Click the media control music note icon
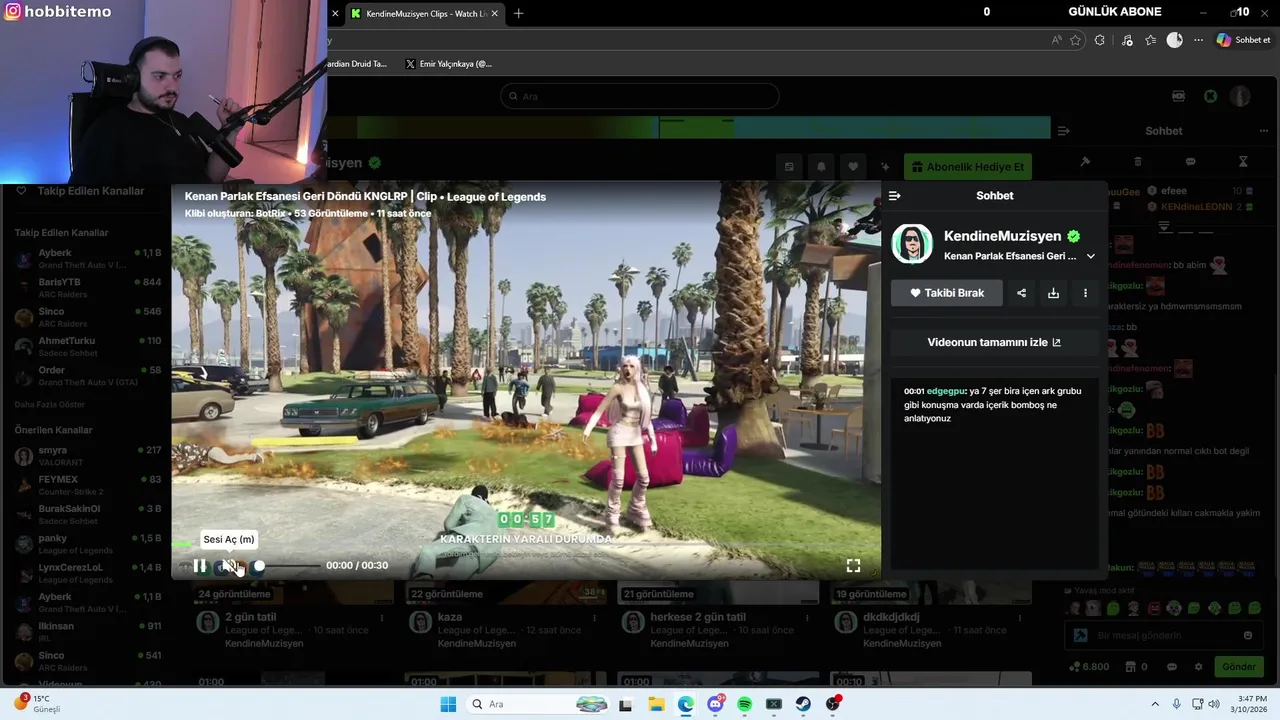Viewport: 1280px width, 720px height. (1127, 40)
